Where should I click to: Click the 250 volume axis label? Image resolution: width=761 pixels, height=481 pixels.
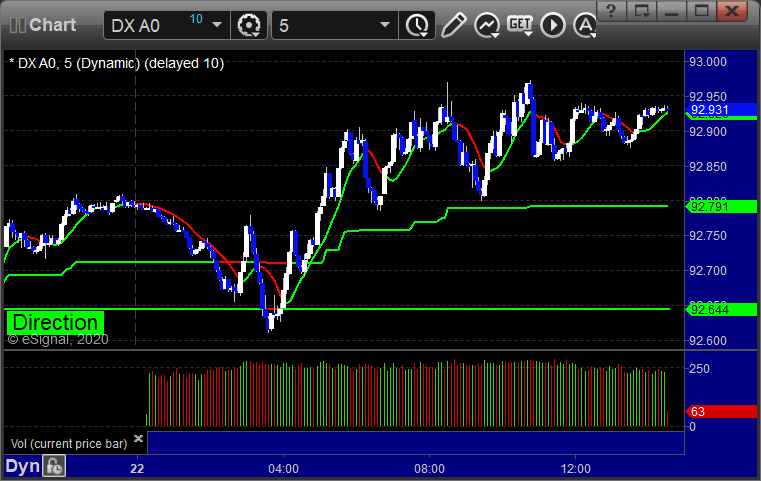(699, 369)
